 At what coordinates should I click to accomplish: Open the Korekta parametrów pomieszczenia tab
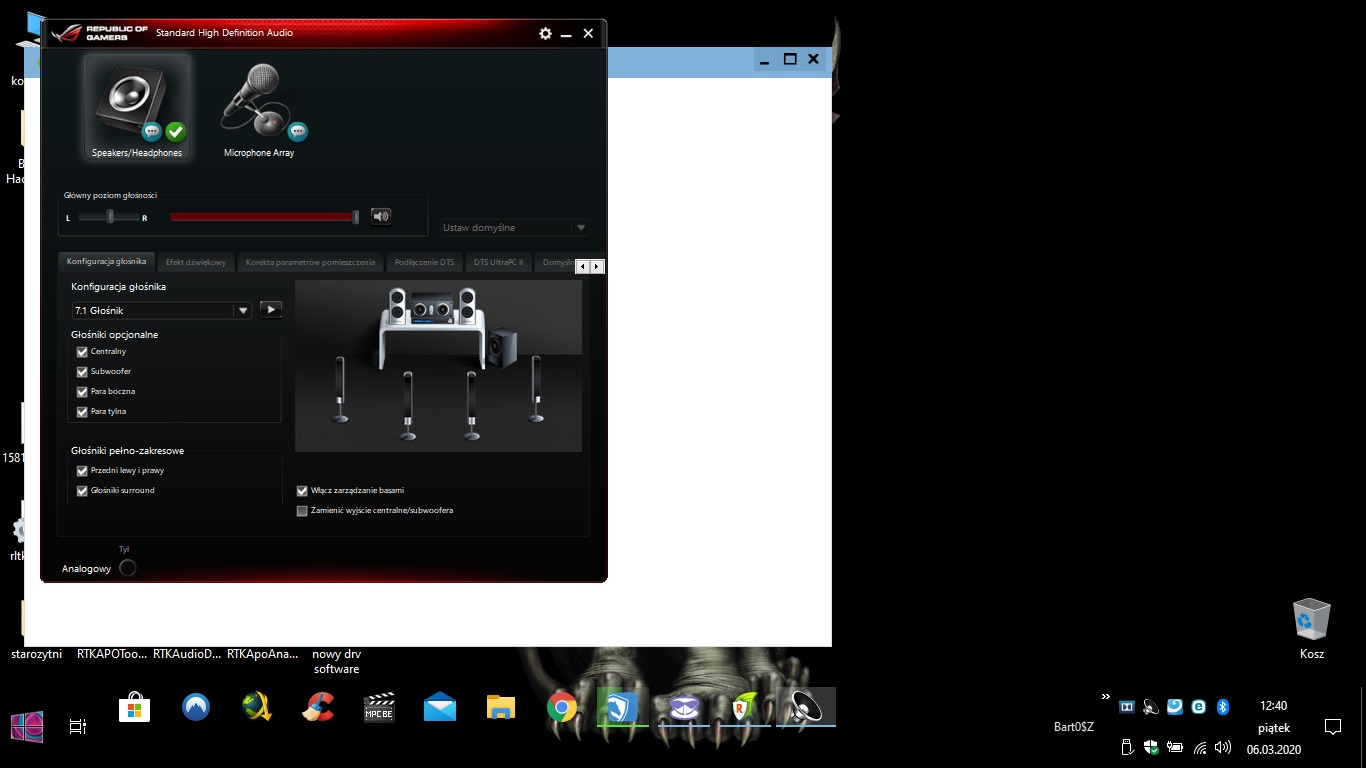click(x=311, y=262)
